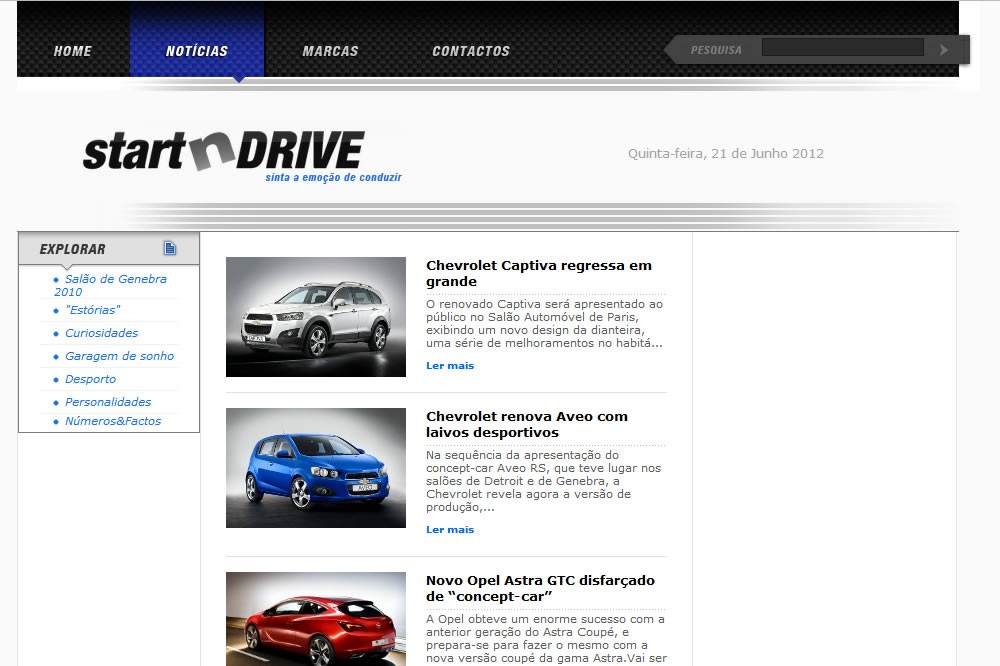Click Ler mais under the Captiva article
This screenshot has width=1000, height=666.
[450, 366]
